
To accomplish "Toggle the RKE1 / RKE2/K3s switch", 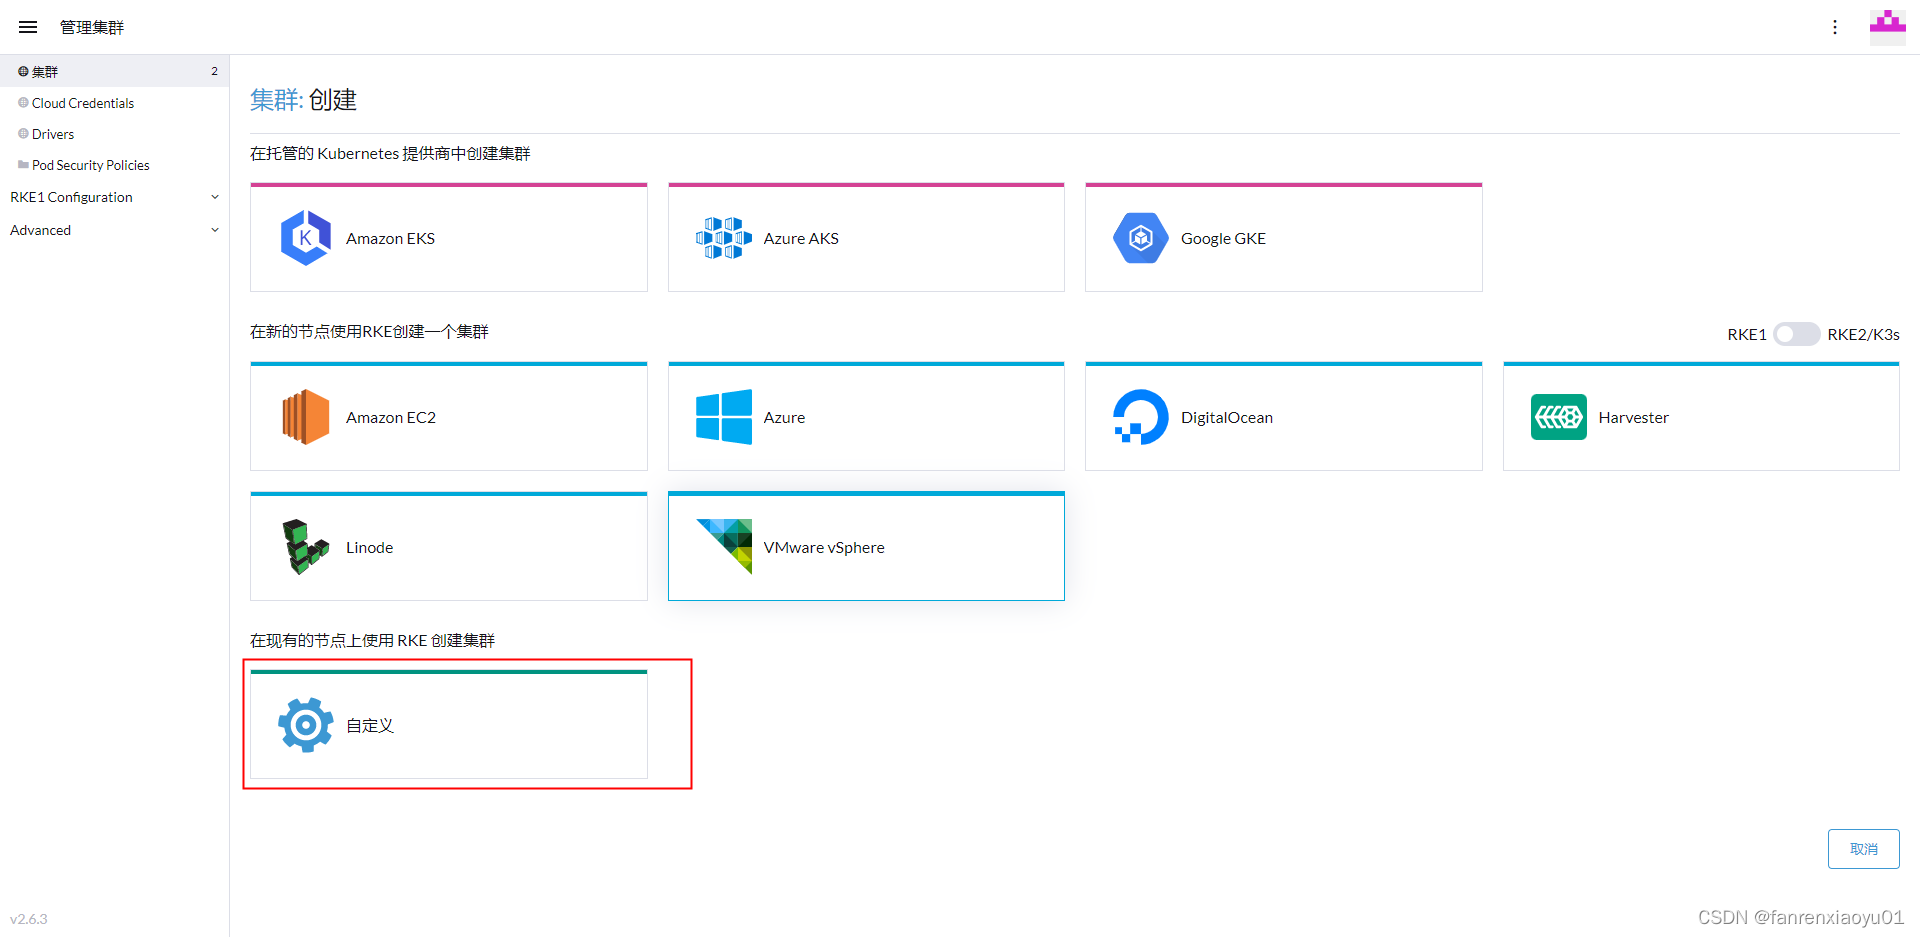I will pyautogui.click(x=1796, y=334).
